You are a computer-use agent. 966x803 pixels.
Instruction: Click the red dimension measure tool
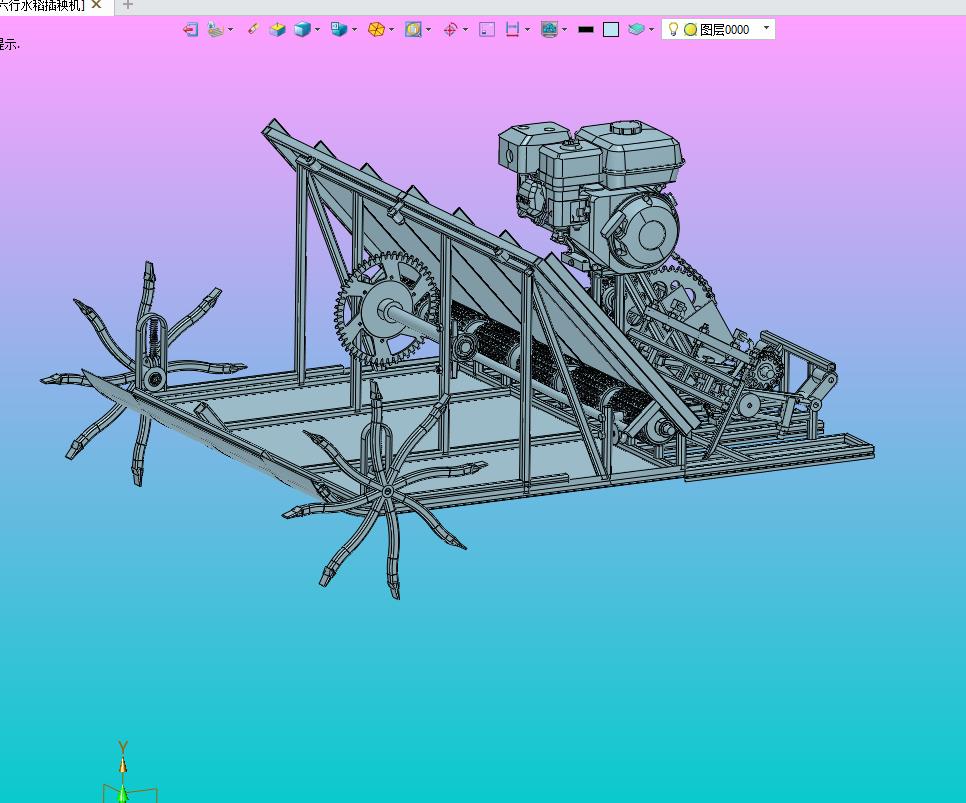click(x=513, y=30)
